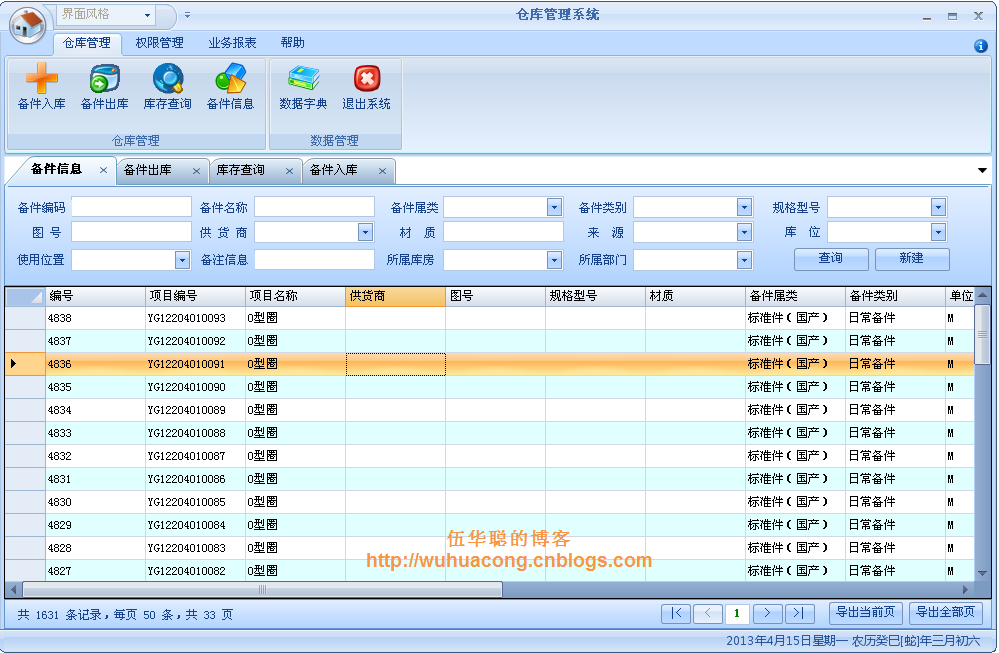Click the 导出全部页 export button
Image resolution: width=999 pixels, height=653 pixels.
coord(945,612)
